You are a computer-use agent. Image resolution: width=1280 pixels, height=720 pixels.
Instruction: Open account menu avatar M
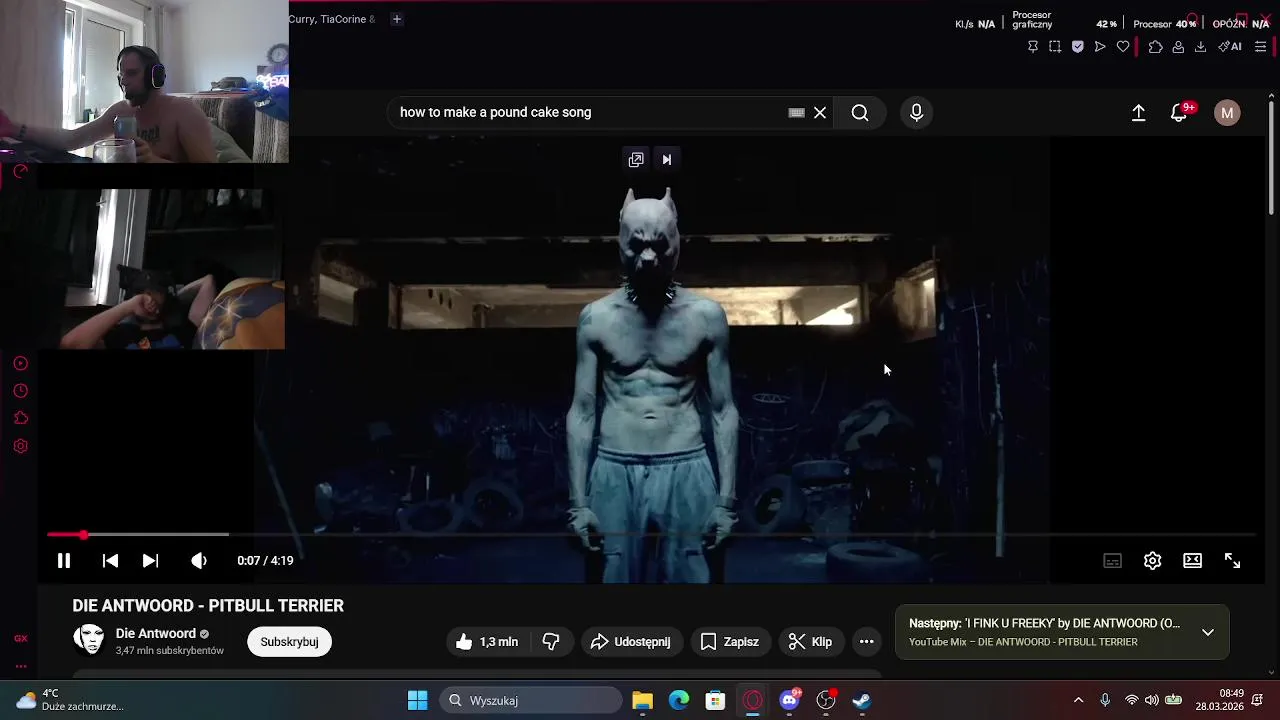point(1227,113)
